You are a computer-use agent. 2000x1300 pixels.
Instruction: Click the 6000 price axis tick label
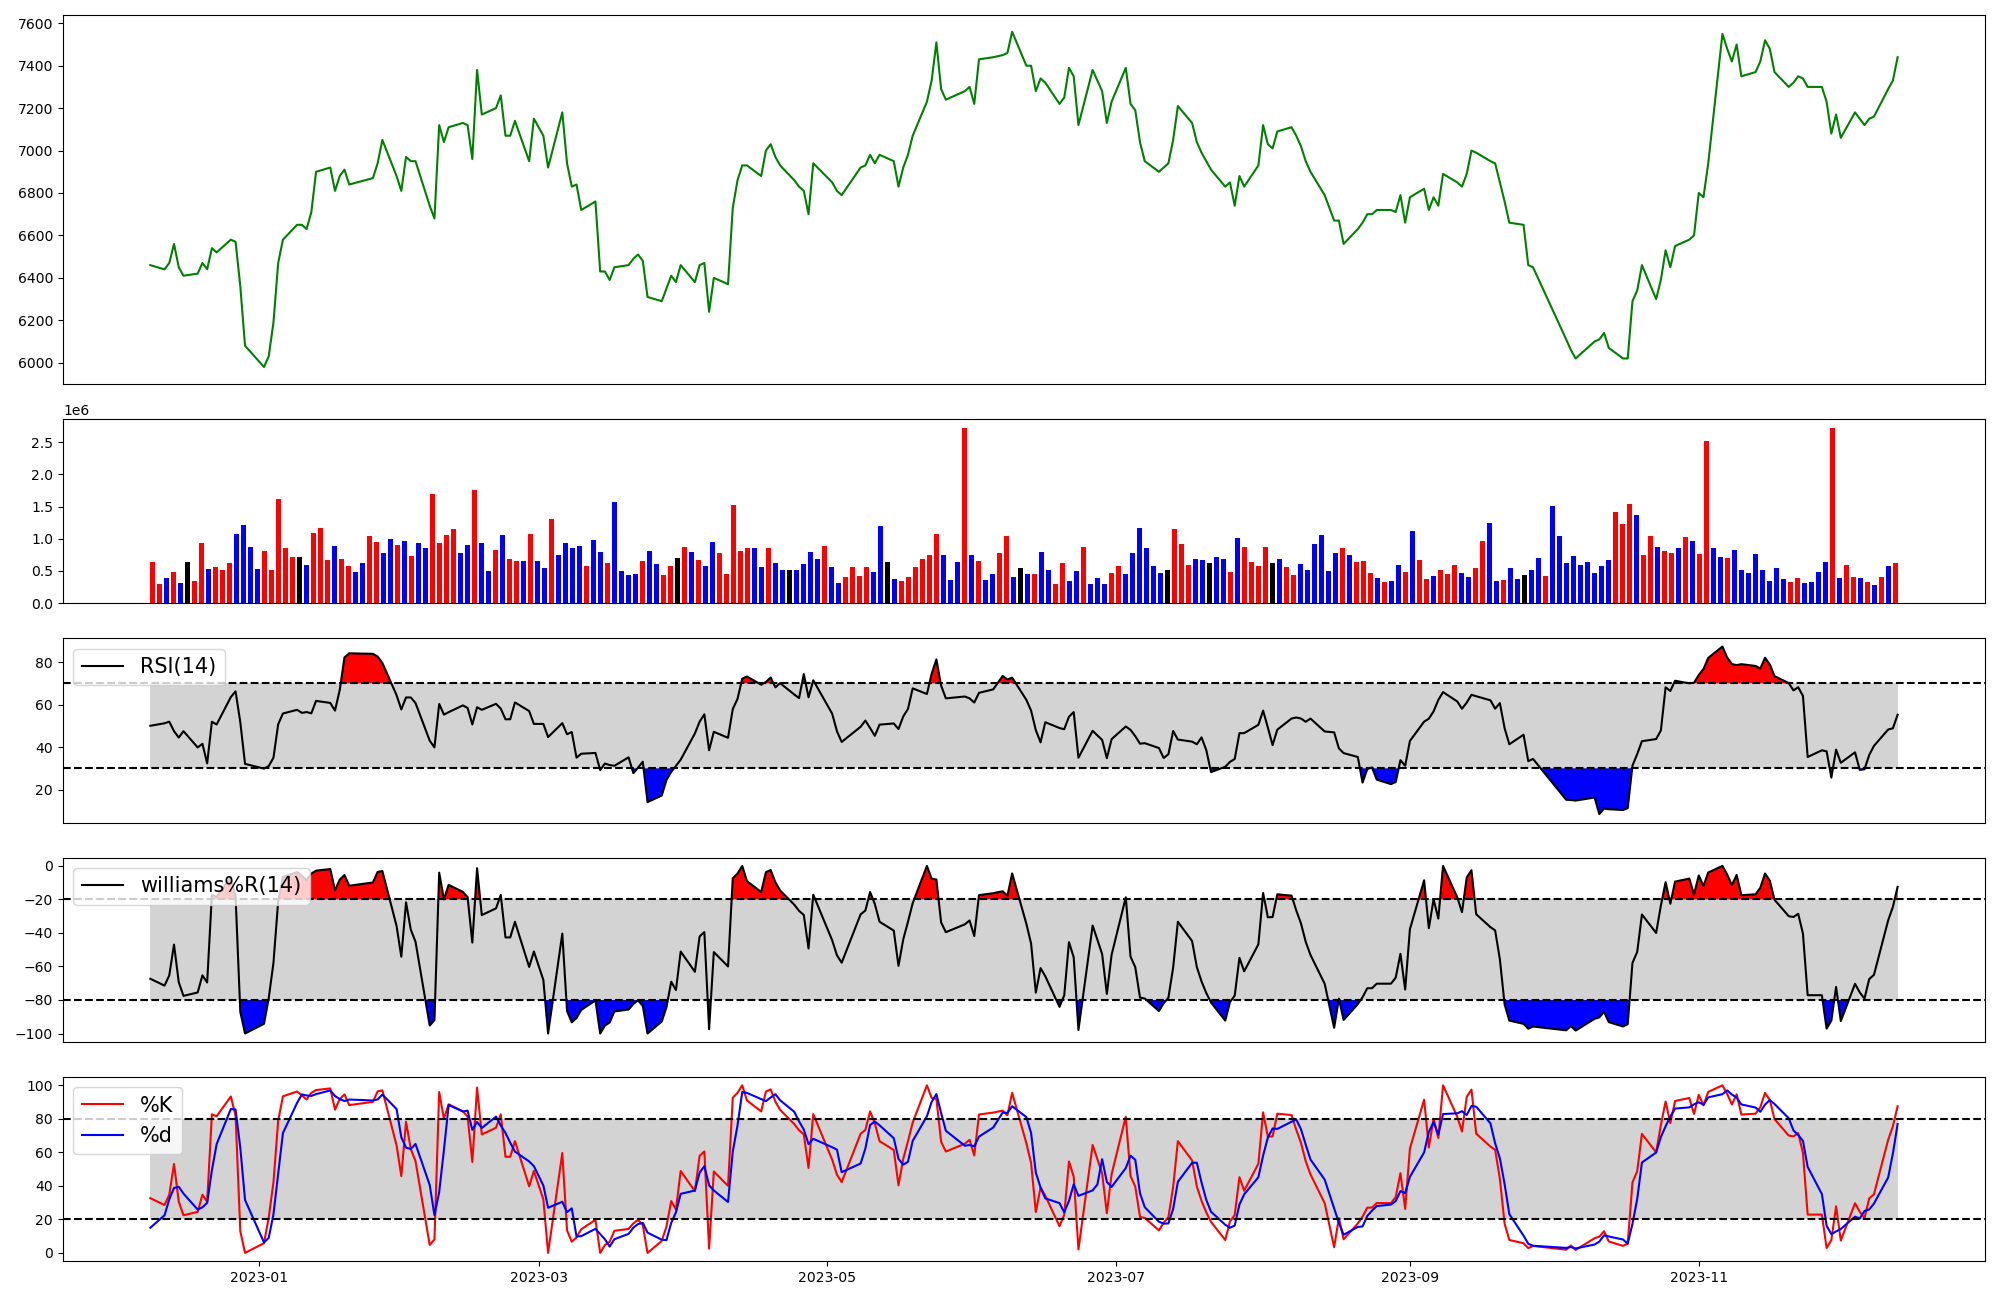36,363
